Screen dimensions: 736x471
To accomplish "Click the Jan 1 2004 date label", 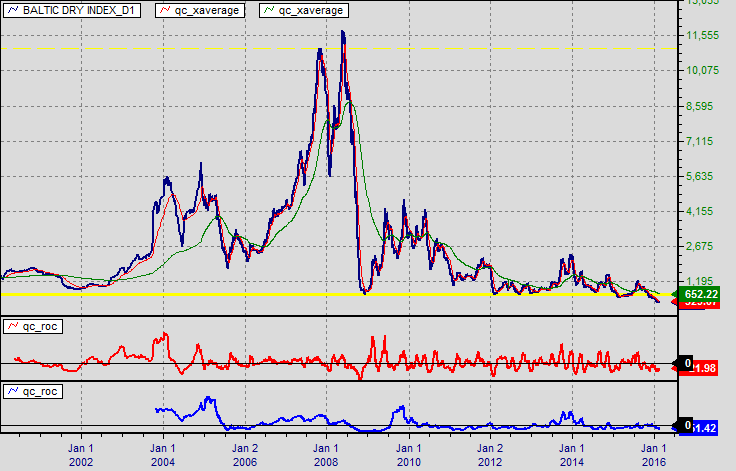I will click(163, 455).
